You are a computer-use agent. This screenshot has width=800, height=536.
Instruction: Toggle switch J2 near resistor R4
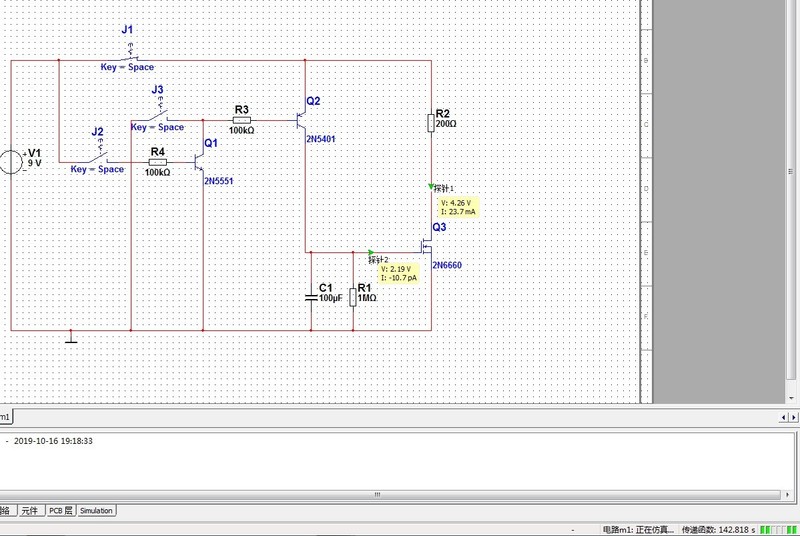tap(98, 156)
